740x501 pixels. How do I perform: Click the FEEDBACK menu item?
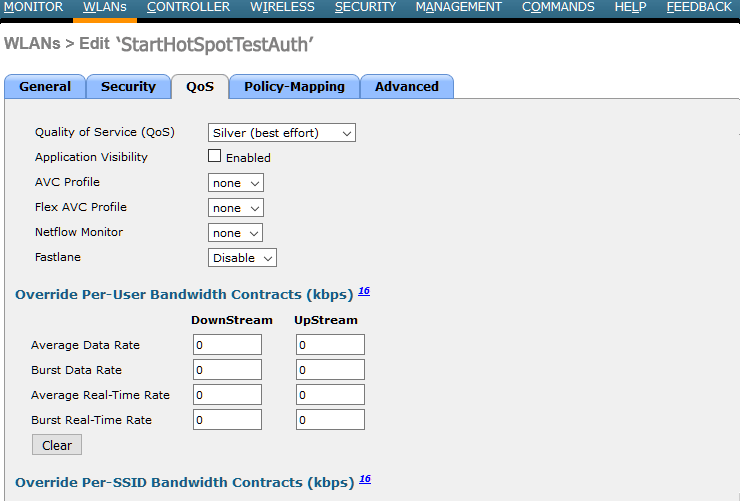pos(699,7)
